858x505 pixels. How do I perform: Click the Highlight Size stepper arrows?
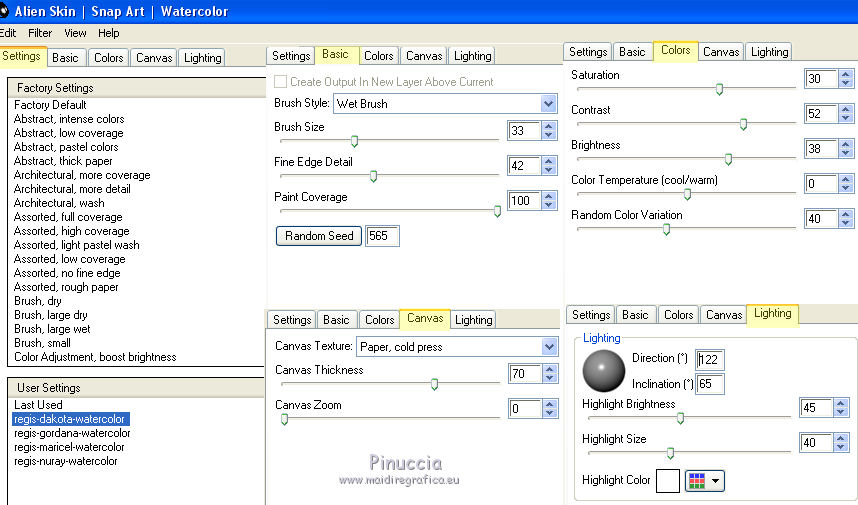pyautogui.click(x=841, y=443)
